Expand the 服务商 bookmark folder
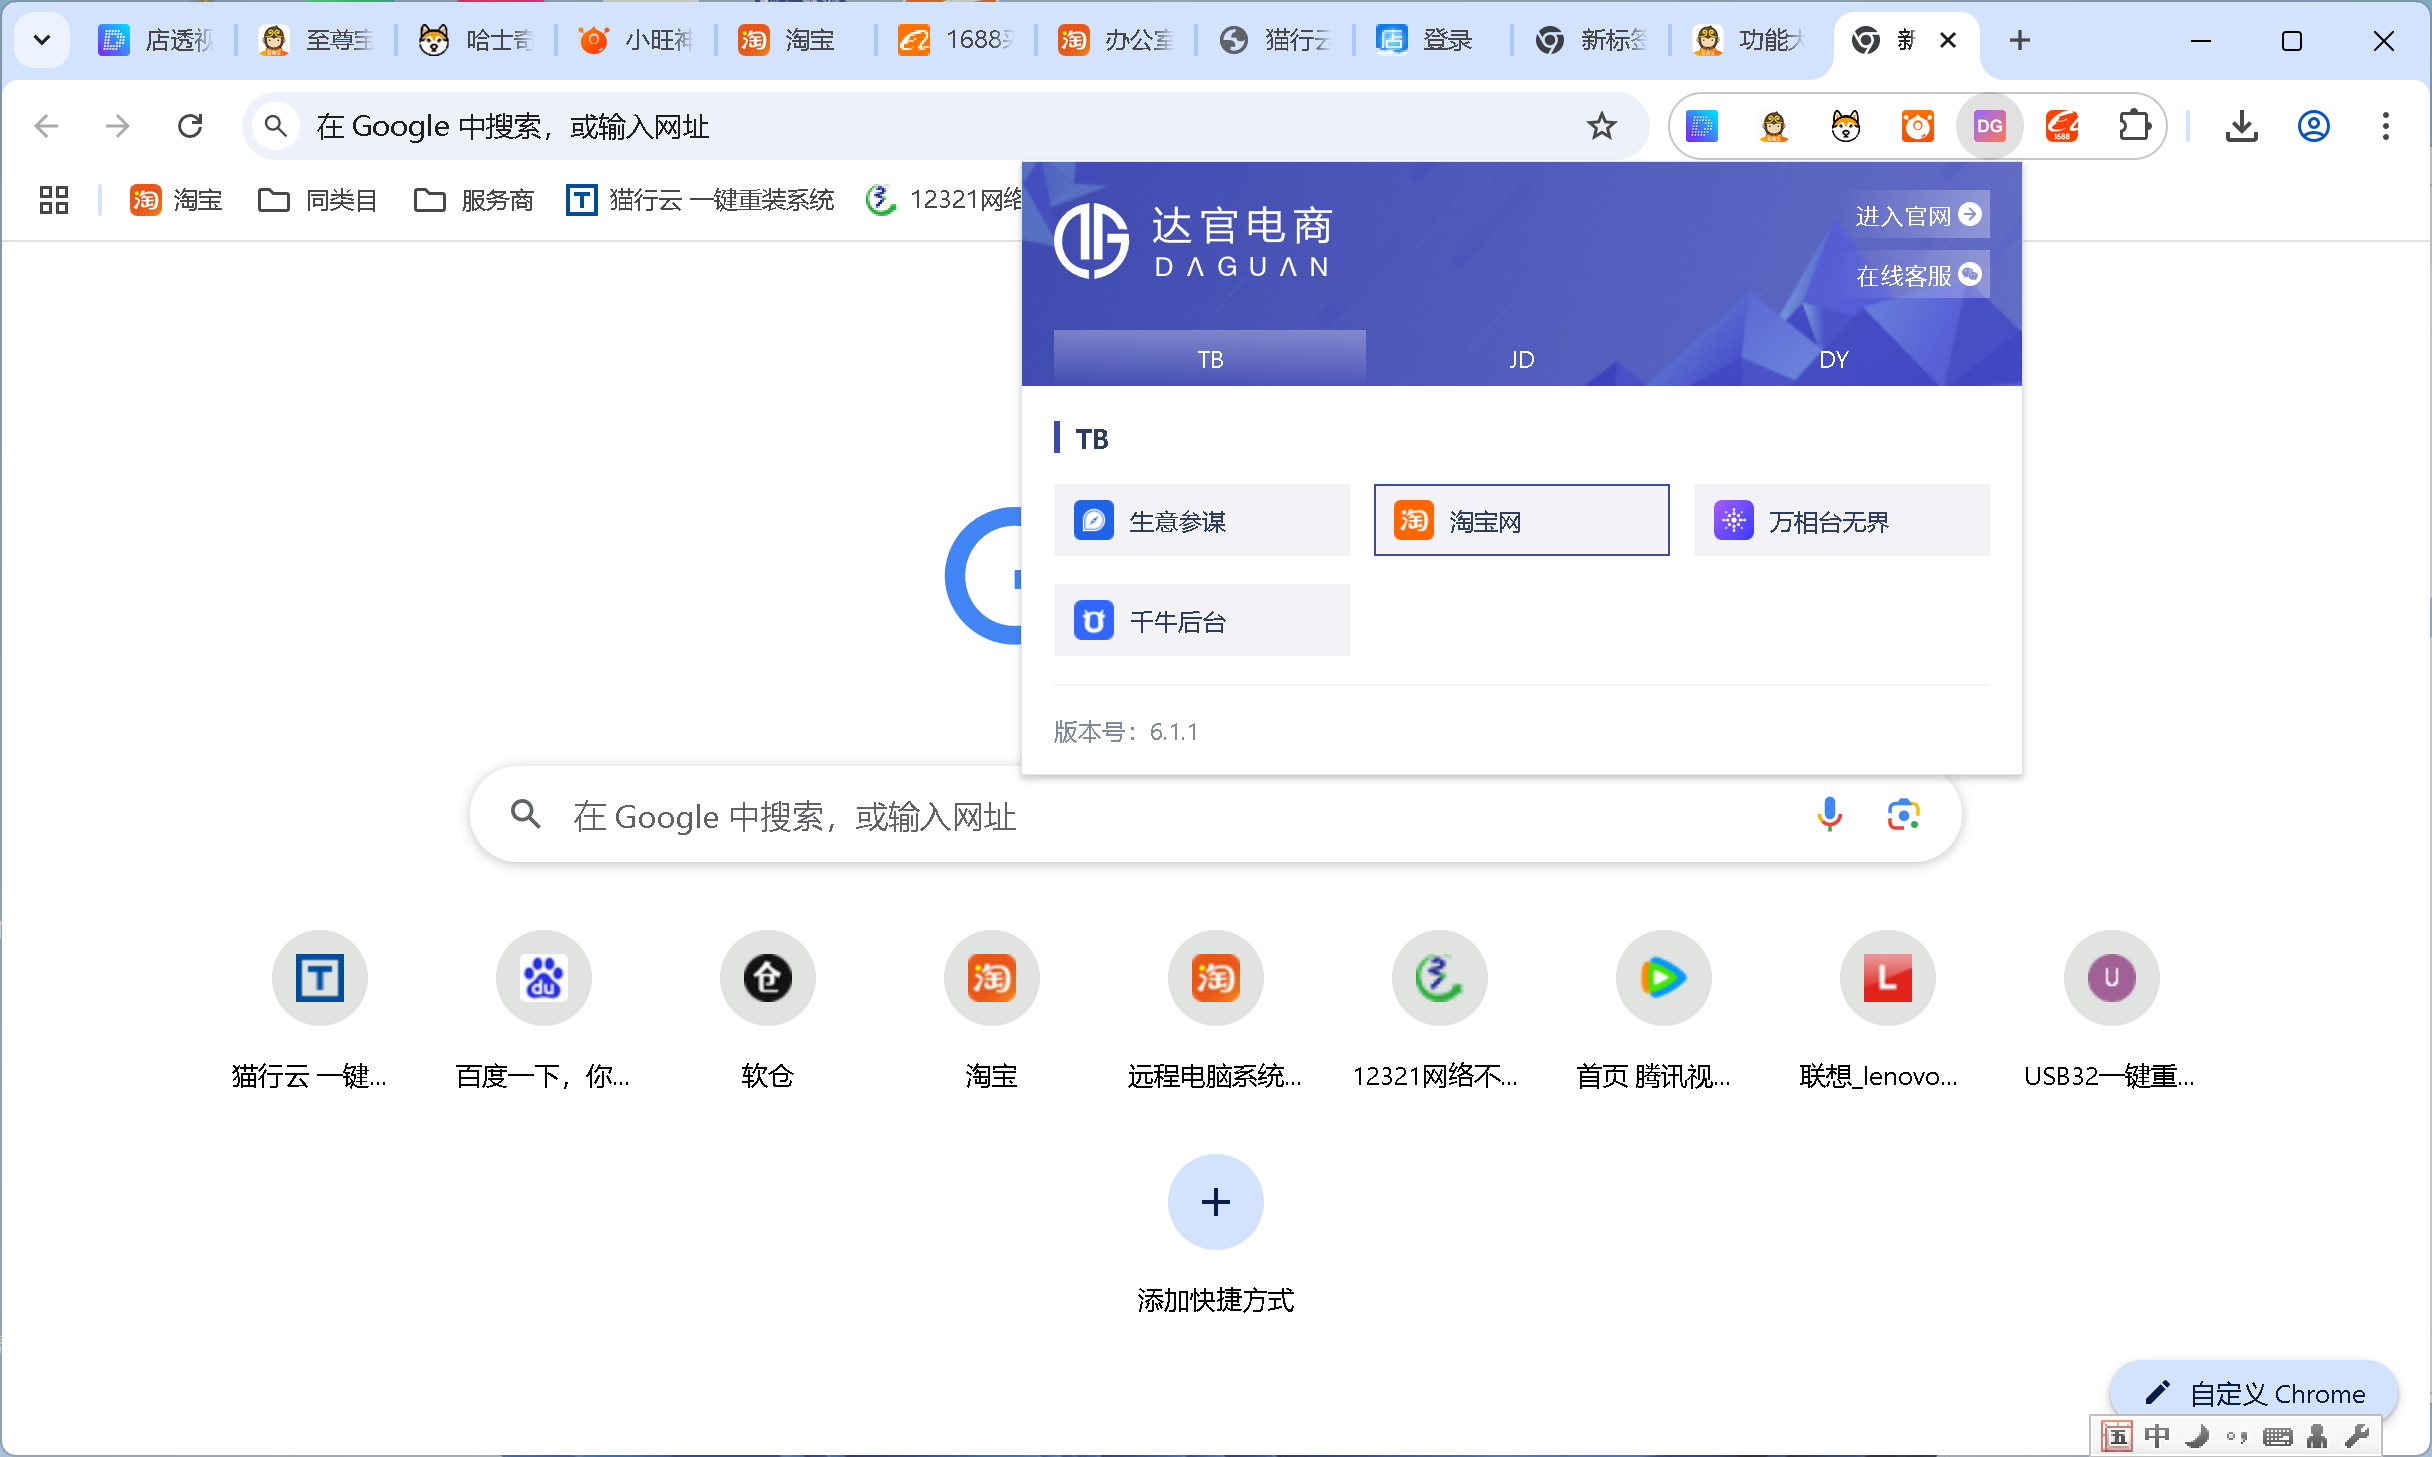The width and height of the screenshot is (2432, 1457). tap(474, 200)
